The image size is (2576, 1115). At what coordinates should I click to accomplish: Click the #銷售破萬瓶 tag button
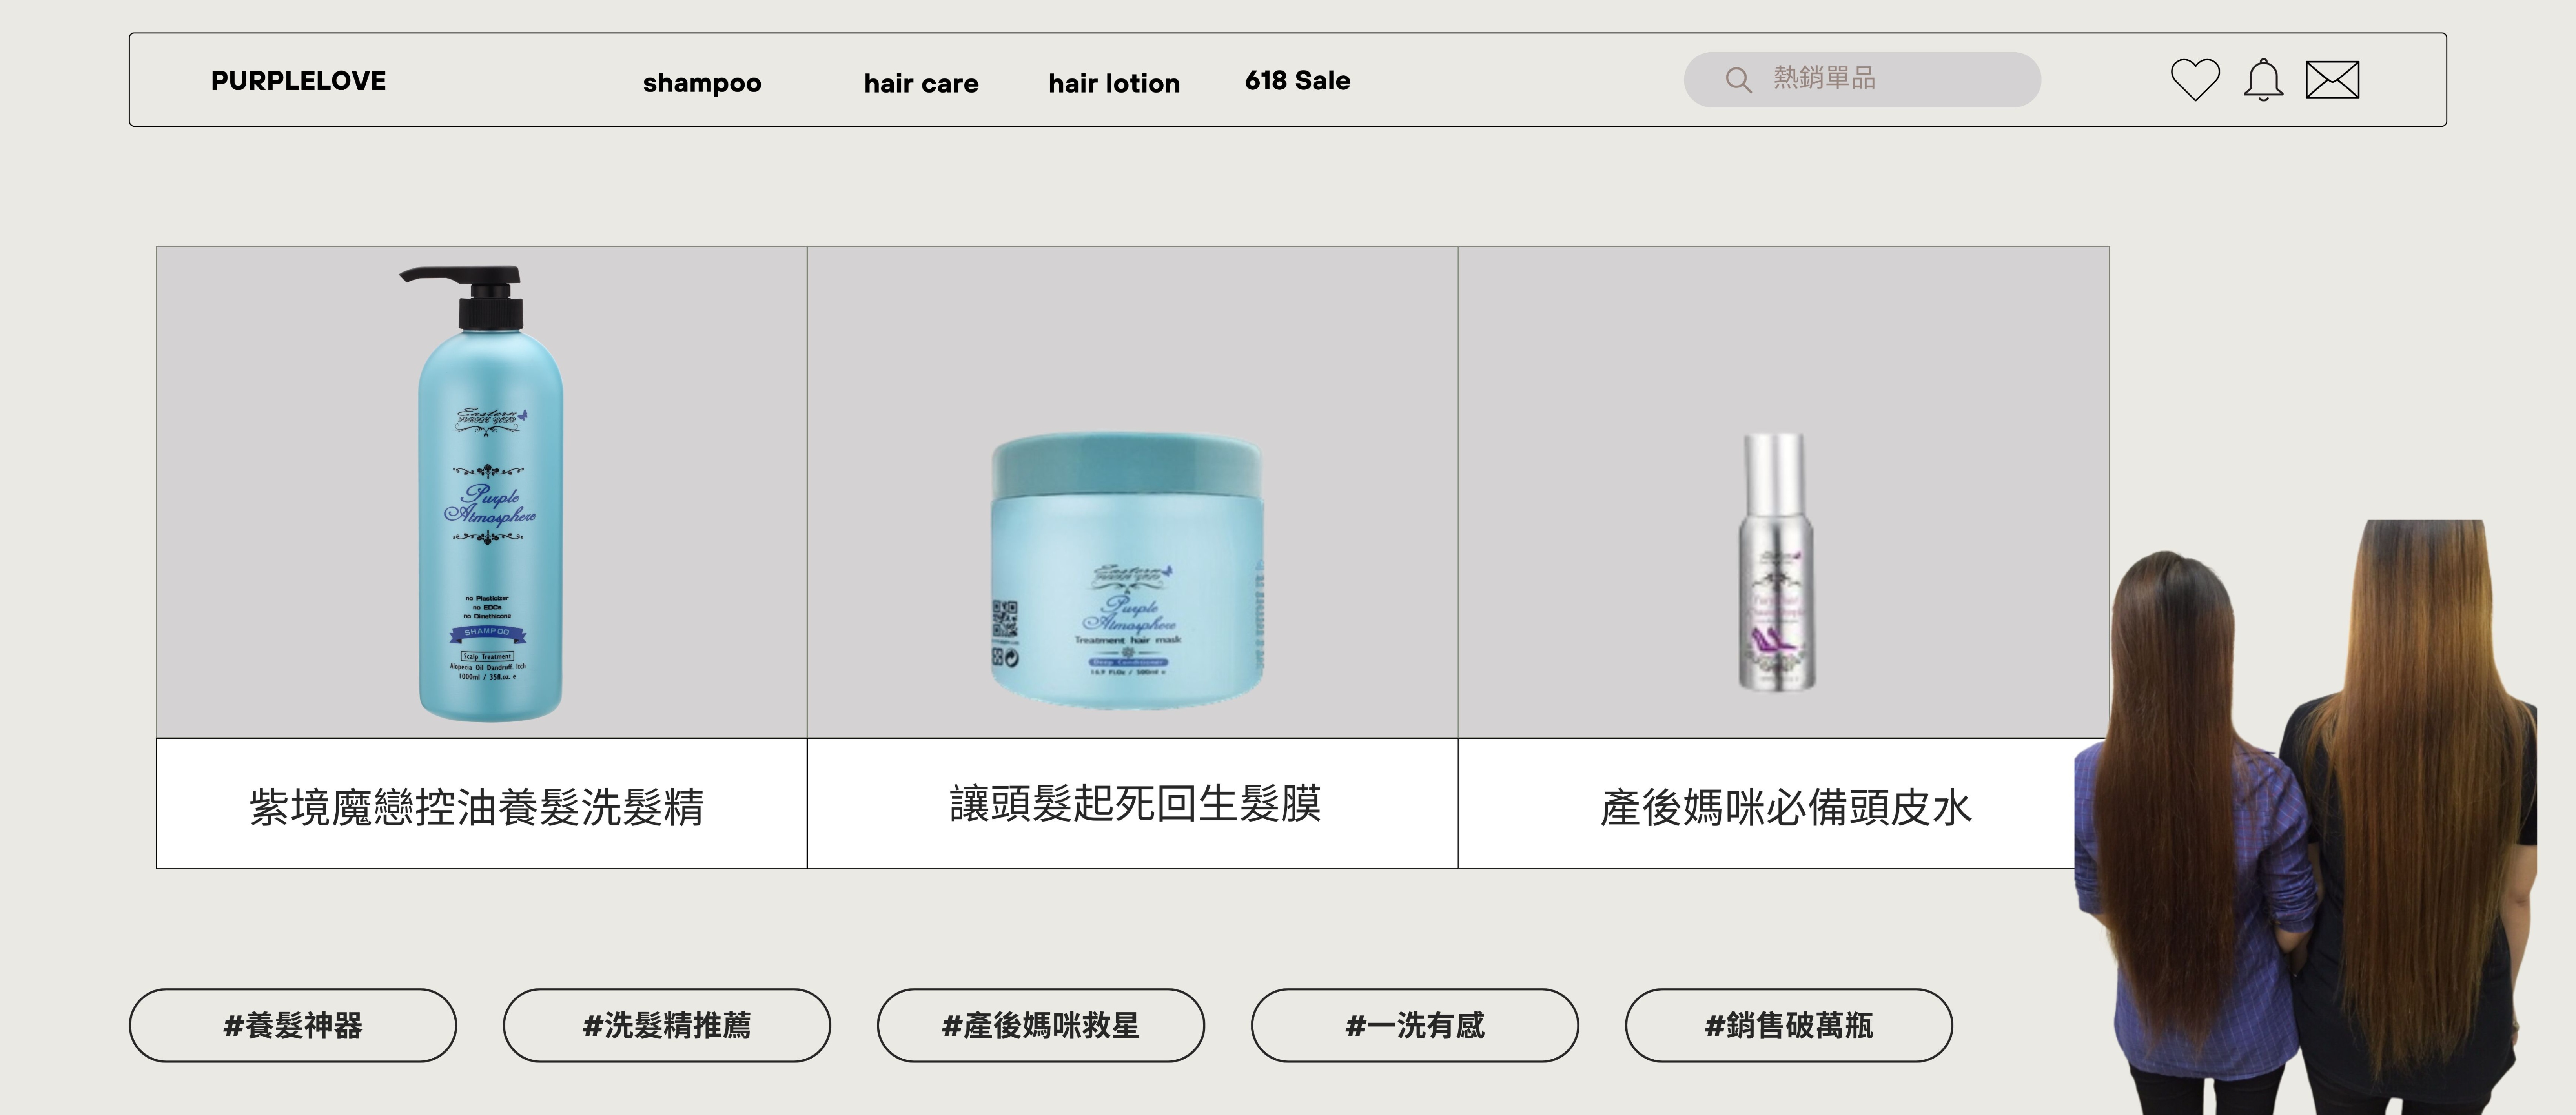tap(1789, 1025)
